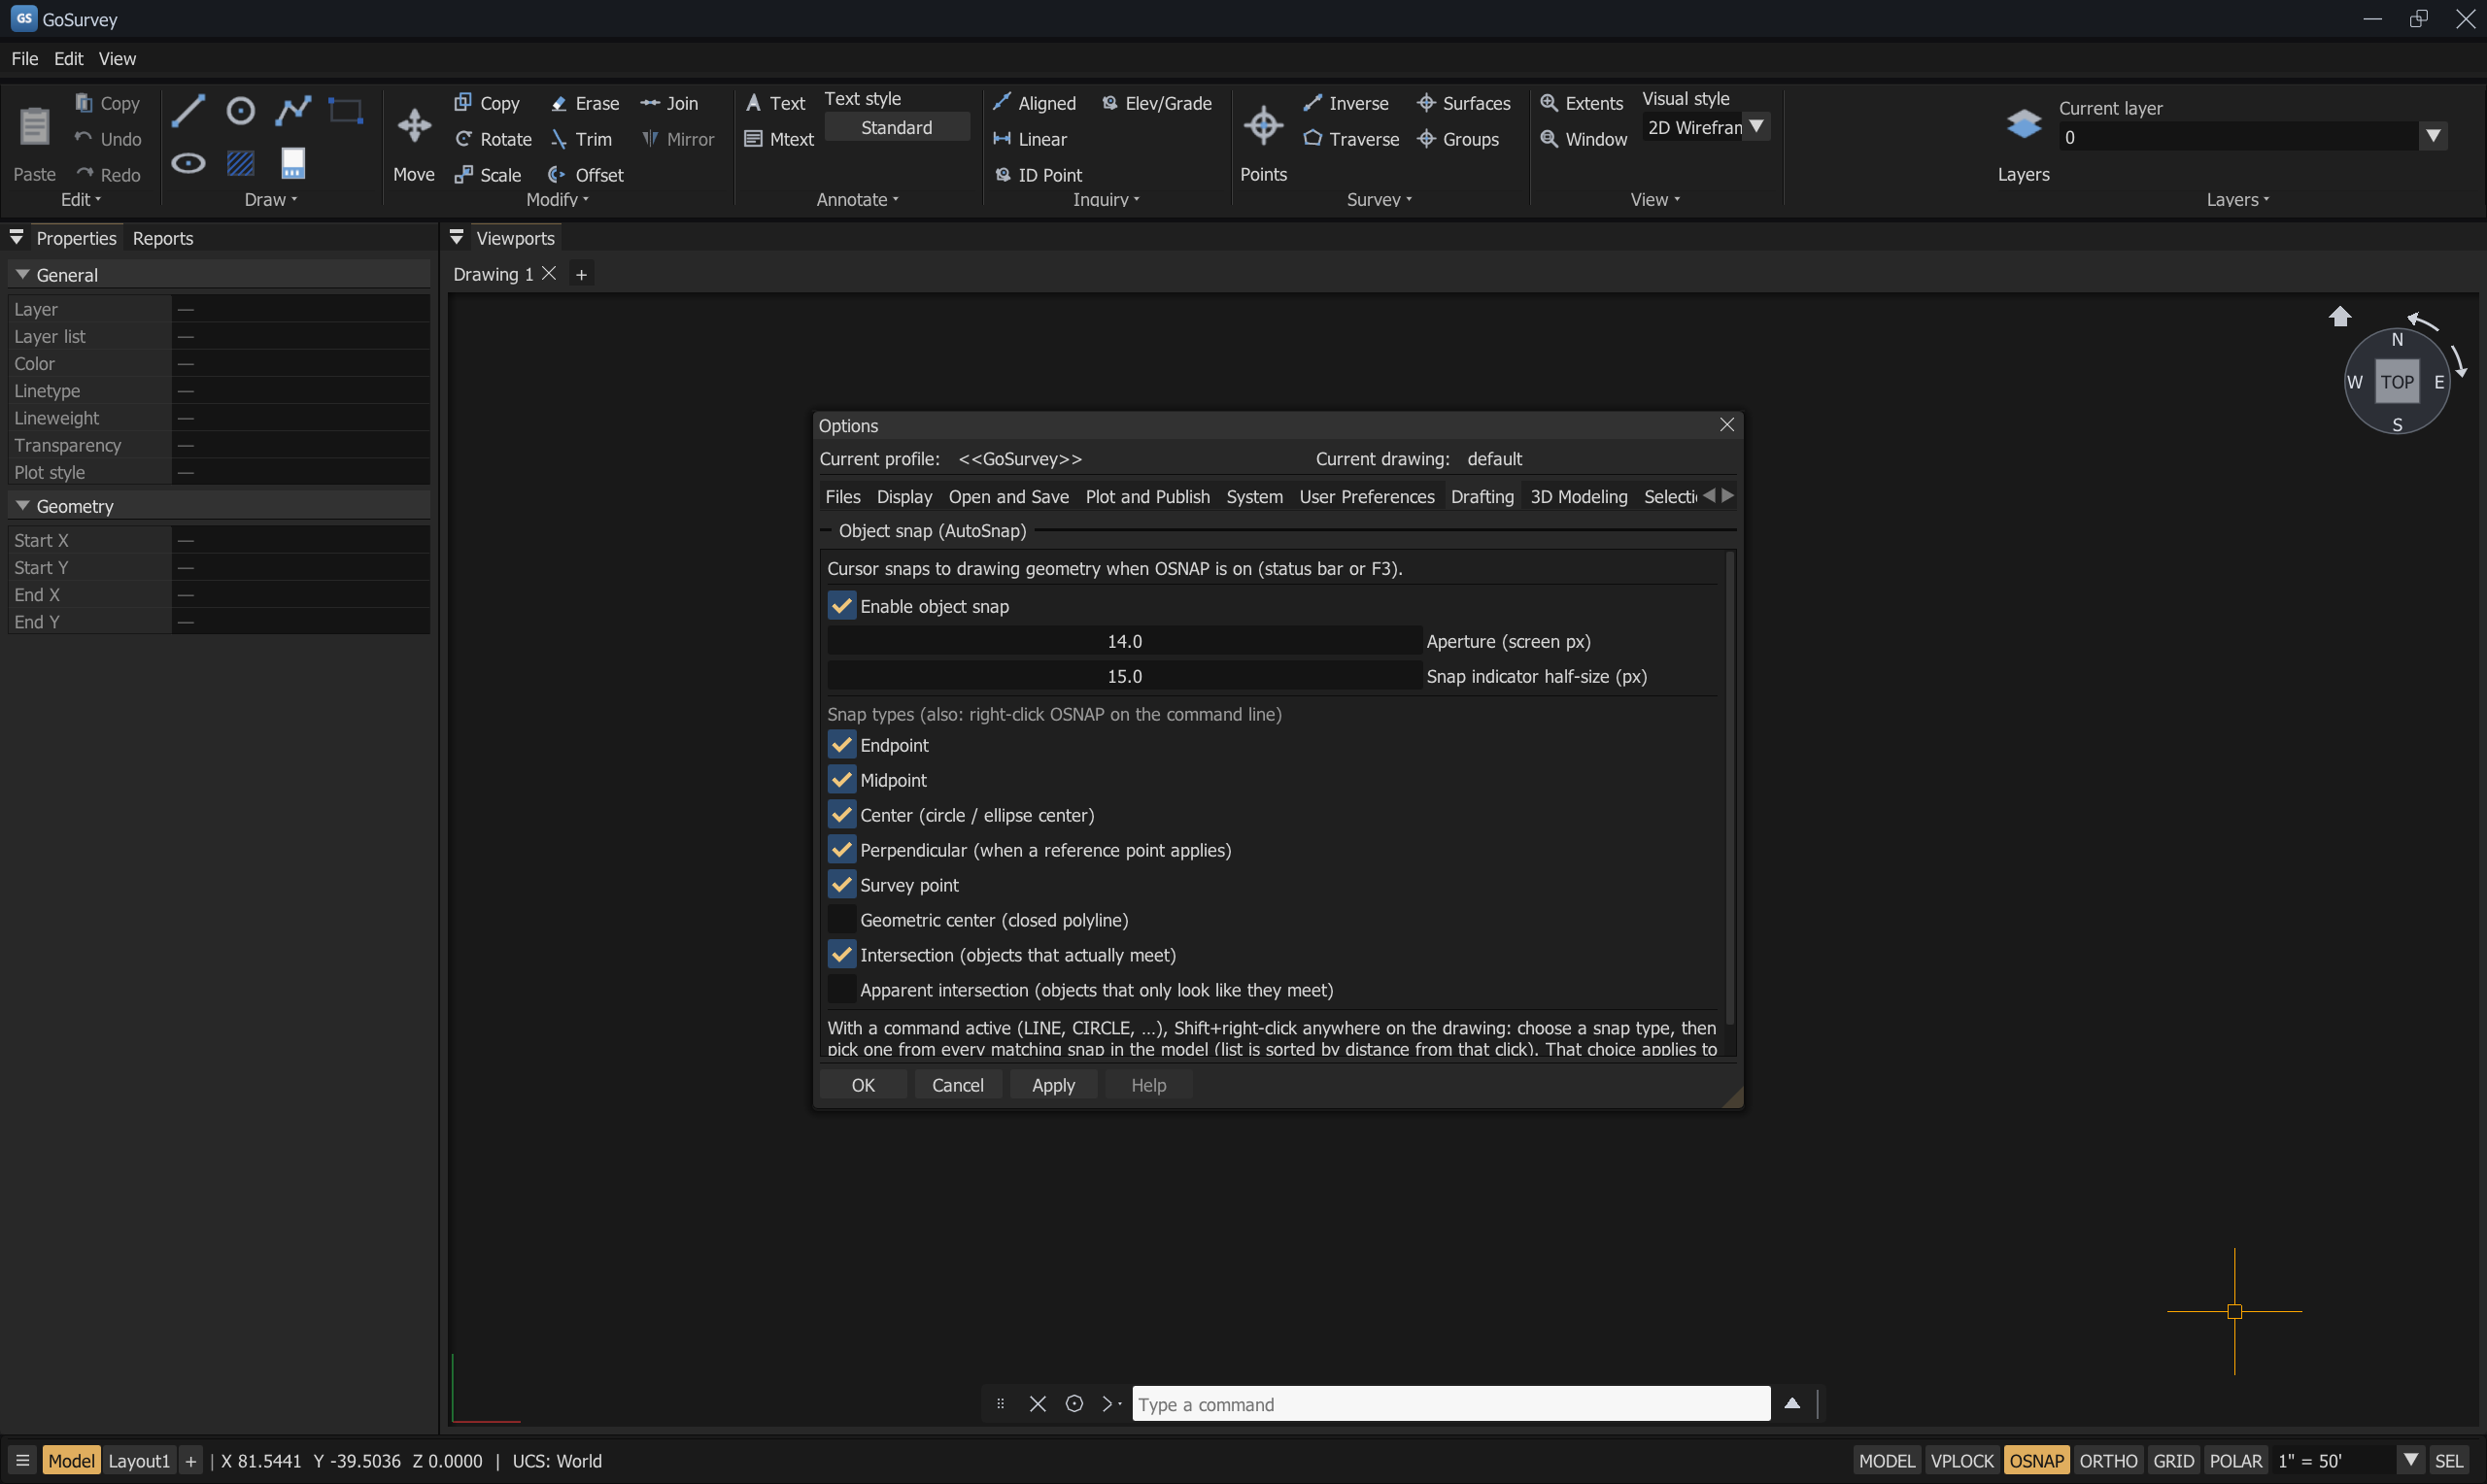The height and width of the screenshot is (1484, 2487).
Task: Collapse the General properties section
Action: (22, 274)
